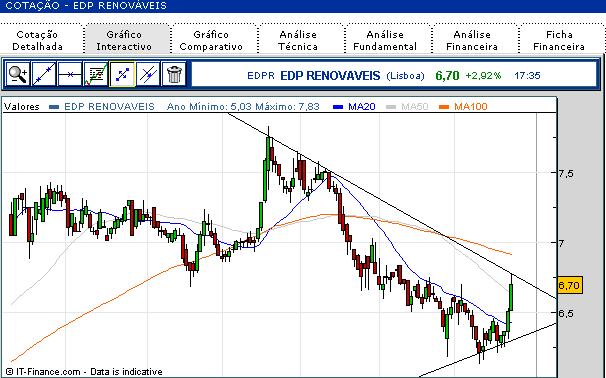Click the EDPR ticker symbol
The width and height of the screenshot is (606, 378).
coord(260,75)
